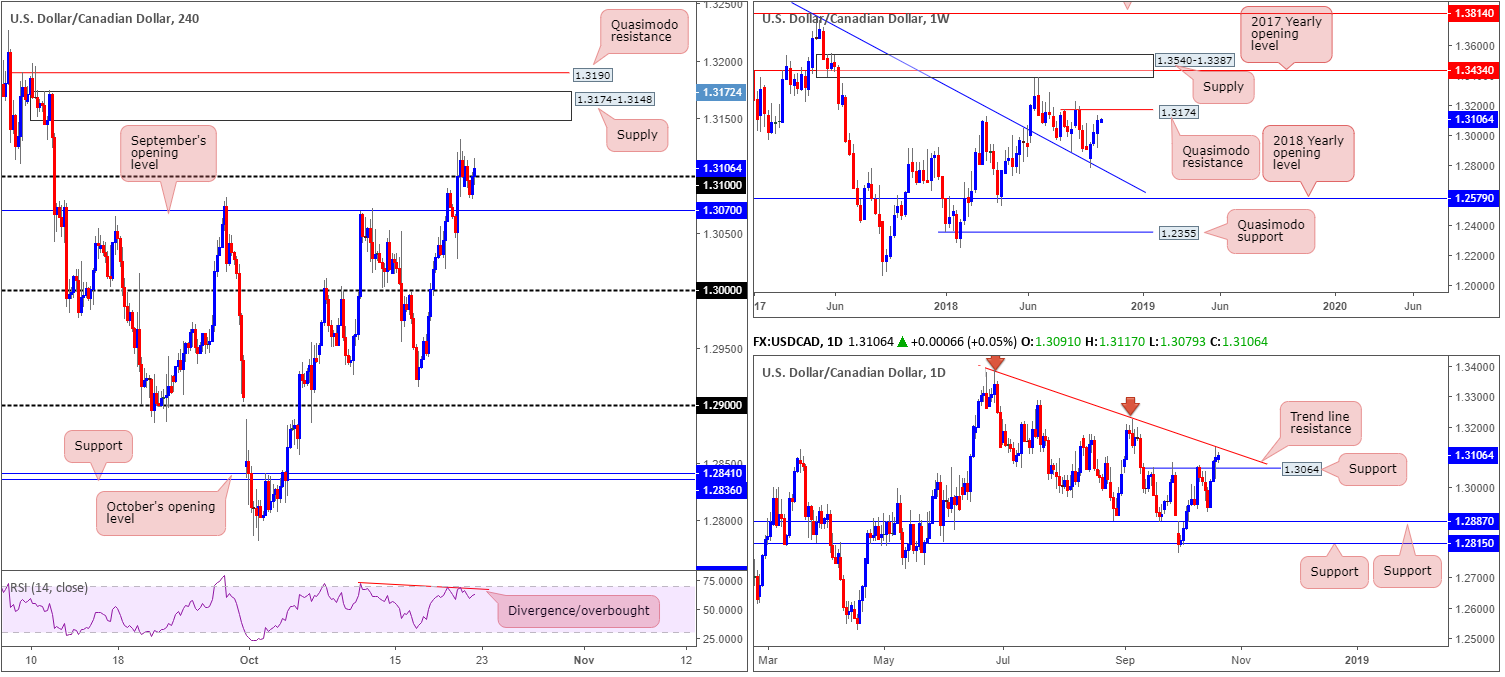
Task: Click the '23' date label on the 240 chart
Action: click(x=481, y=660)
